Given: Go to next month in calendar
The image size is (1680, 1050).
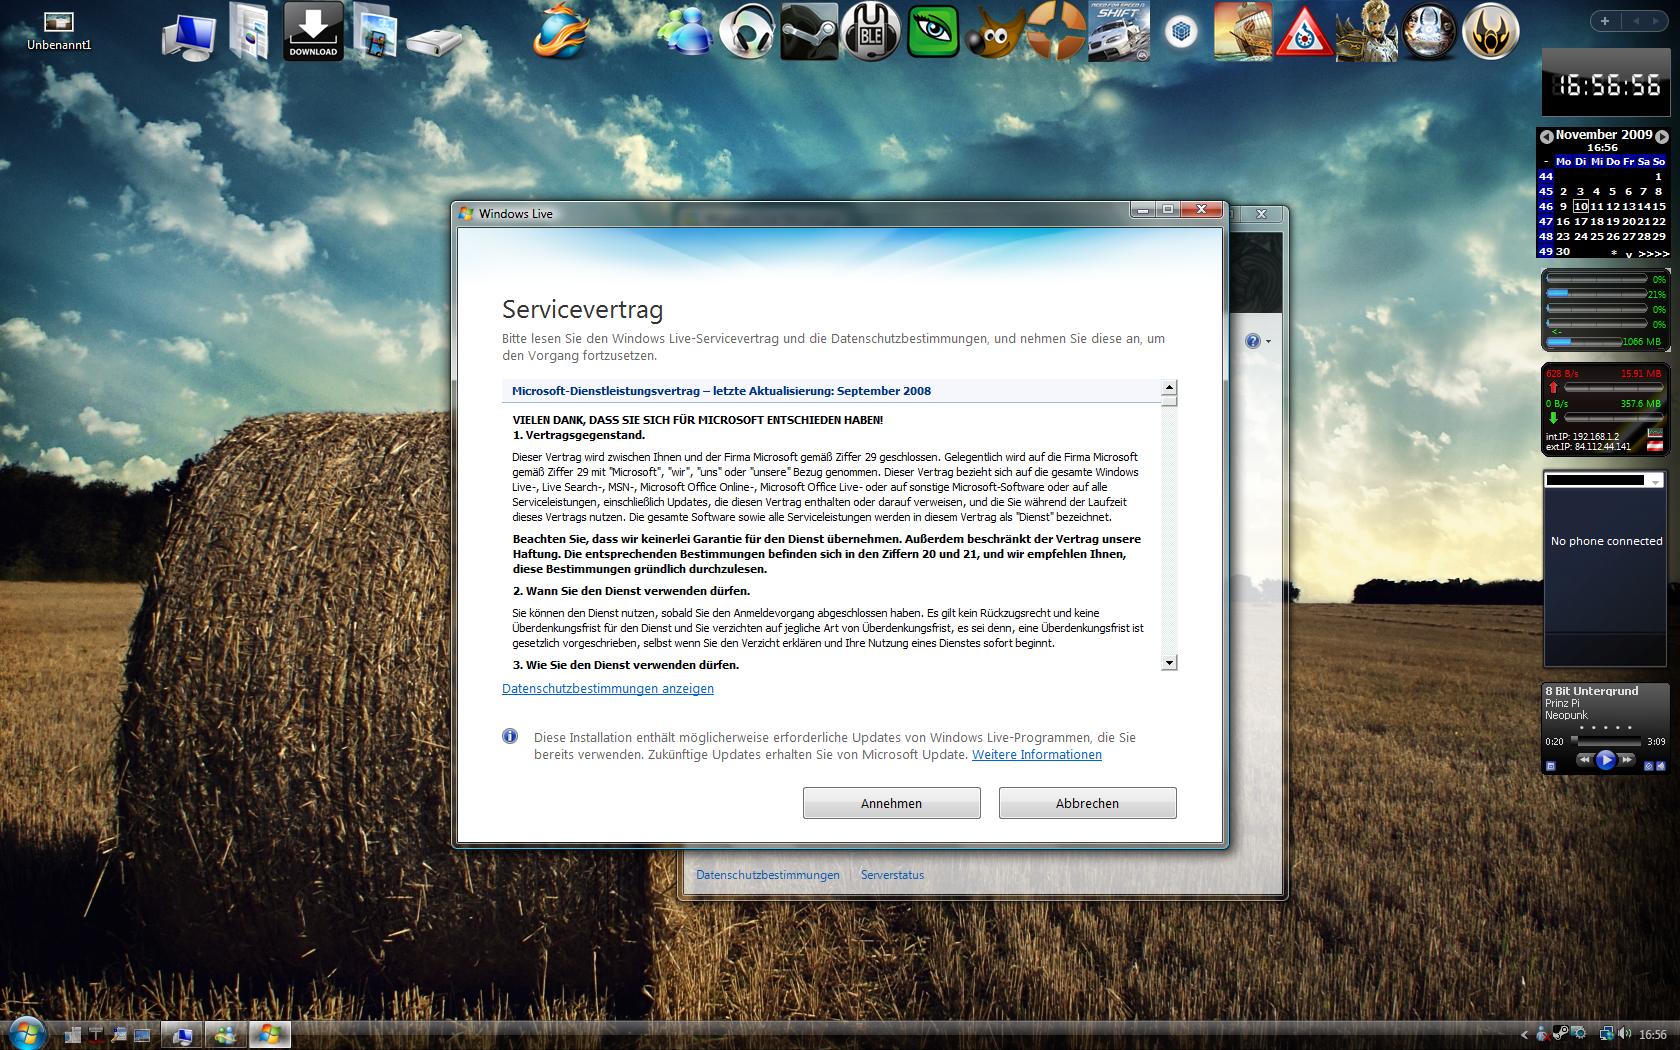Looking at the screenshot, I should [1662, 136].
